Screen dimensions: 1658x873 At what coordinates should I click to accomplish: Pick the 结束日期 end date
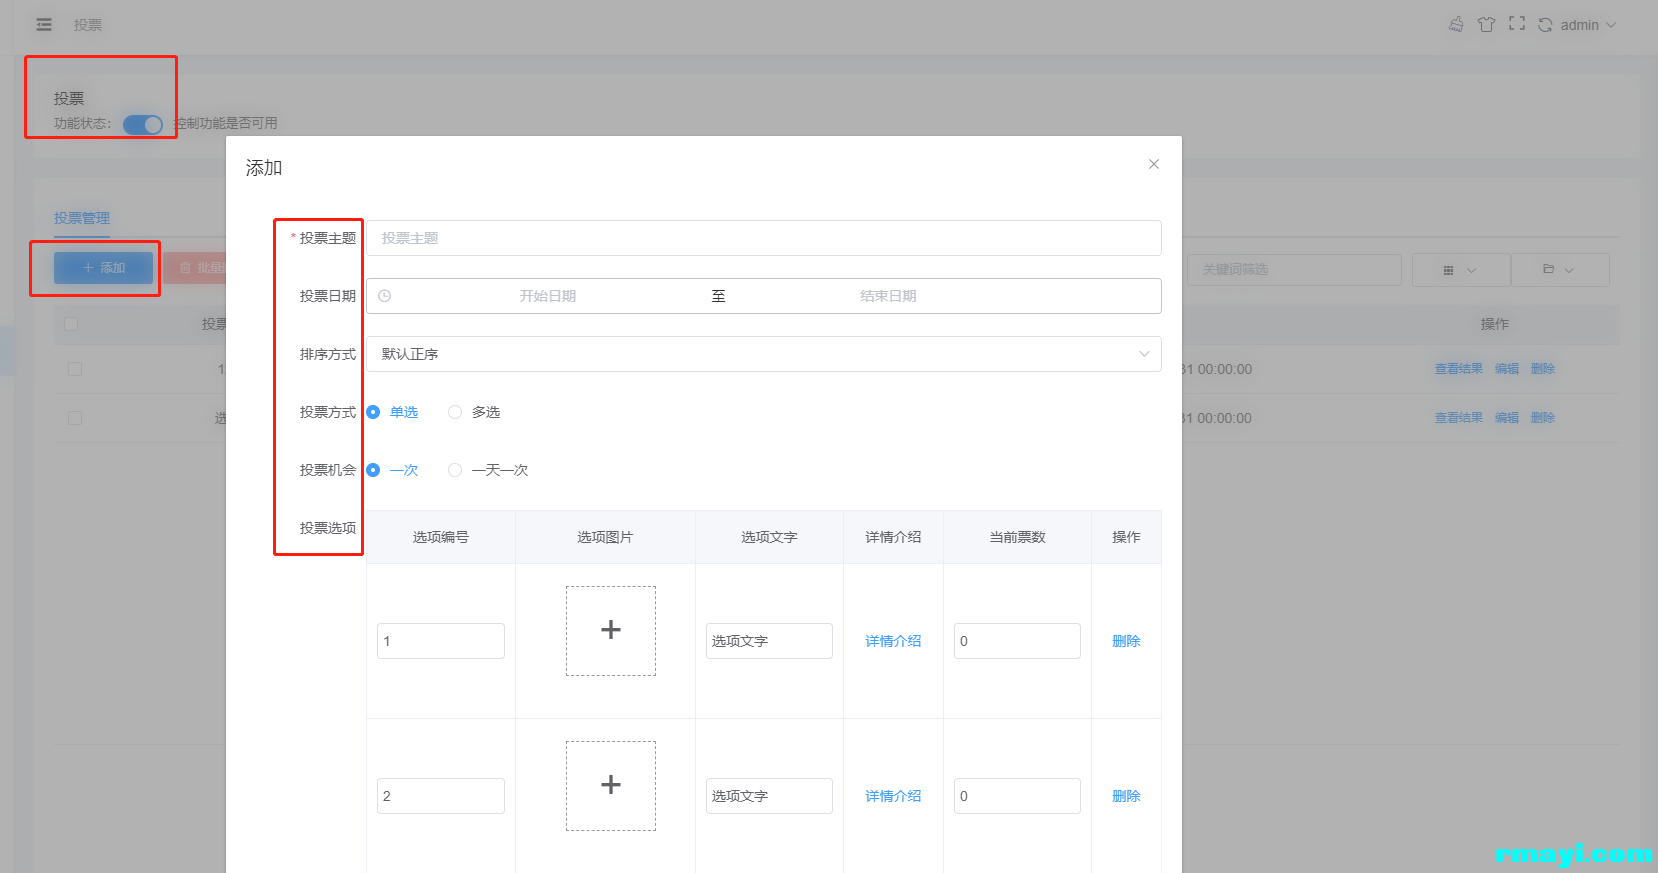coord(888,296)
